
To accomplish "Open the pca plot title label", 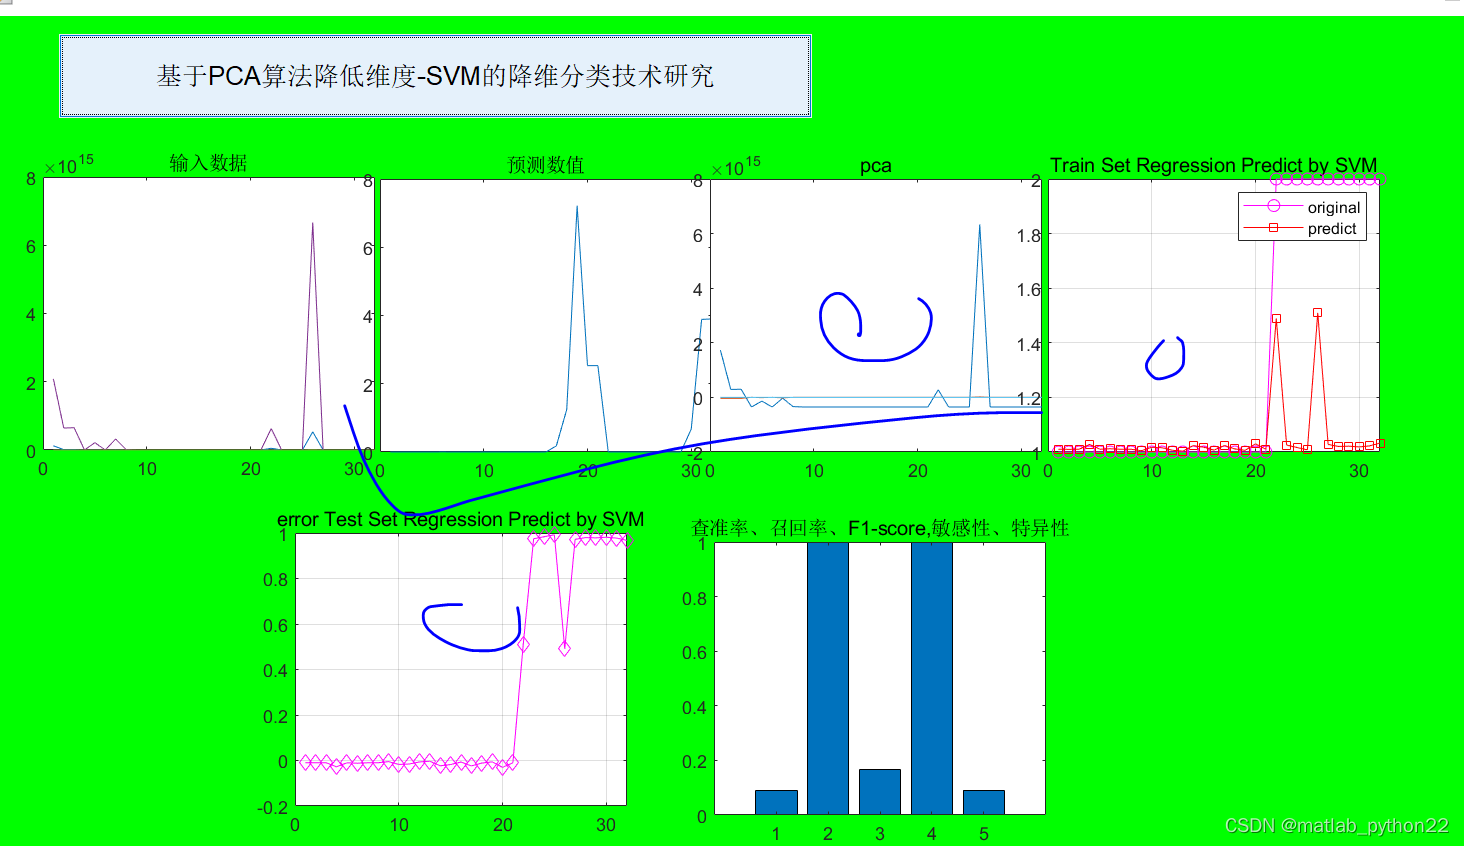I will pos(876,165).
